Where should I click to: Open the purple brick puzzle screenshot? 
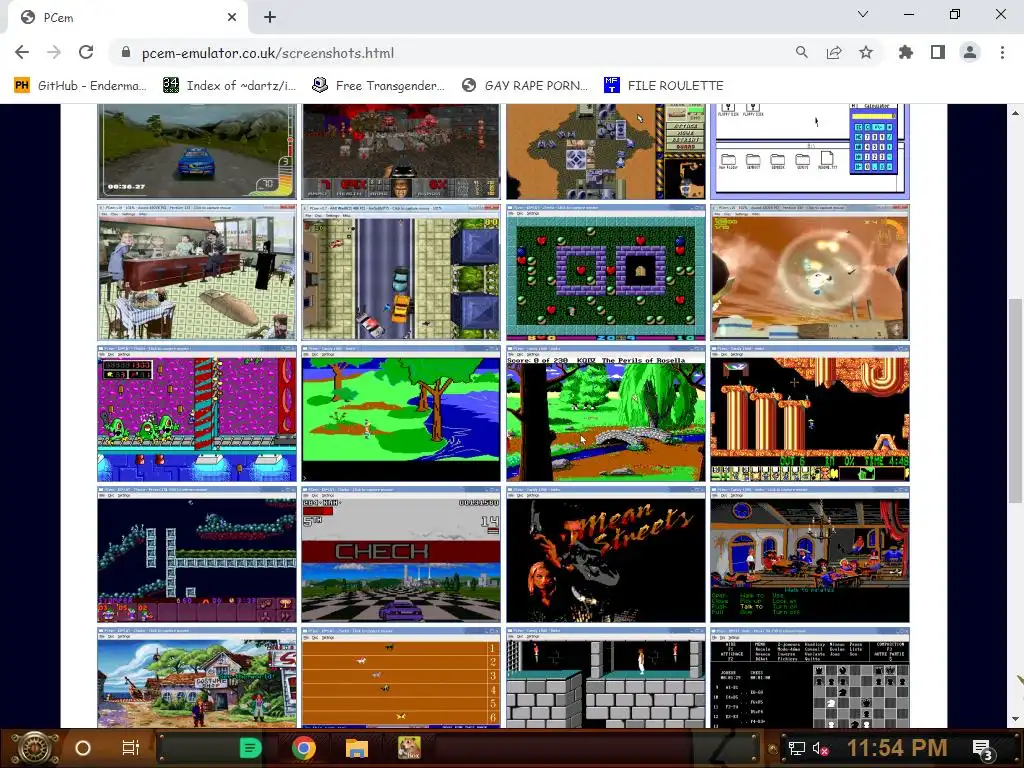pos(605,272)
